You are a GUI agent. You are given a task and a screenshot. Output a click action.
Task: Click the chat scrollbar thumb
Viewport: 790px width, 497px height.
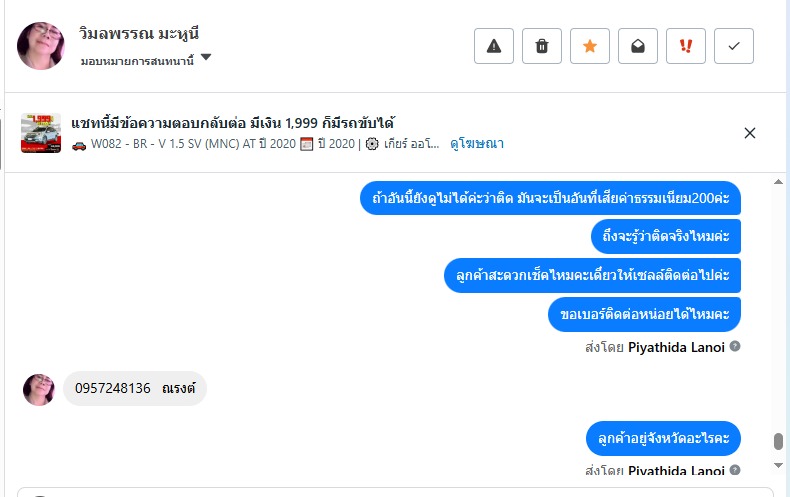778,441
